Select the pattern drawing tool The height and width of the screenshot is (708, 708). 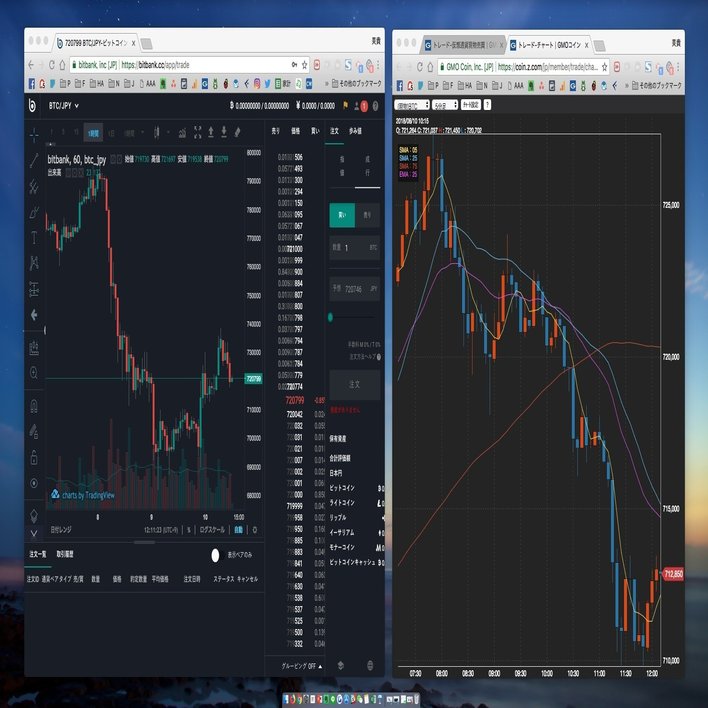point(34,263)
